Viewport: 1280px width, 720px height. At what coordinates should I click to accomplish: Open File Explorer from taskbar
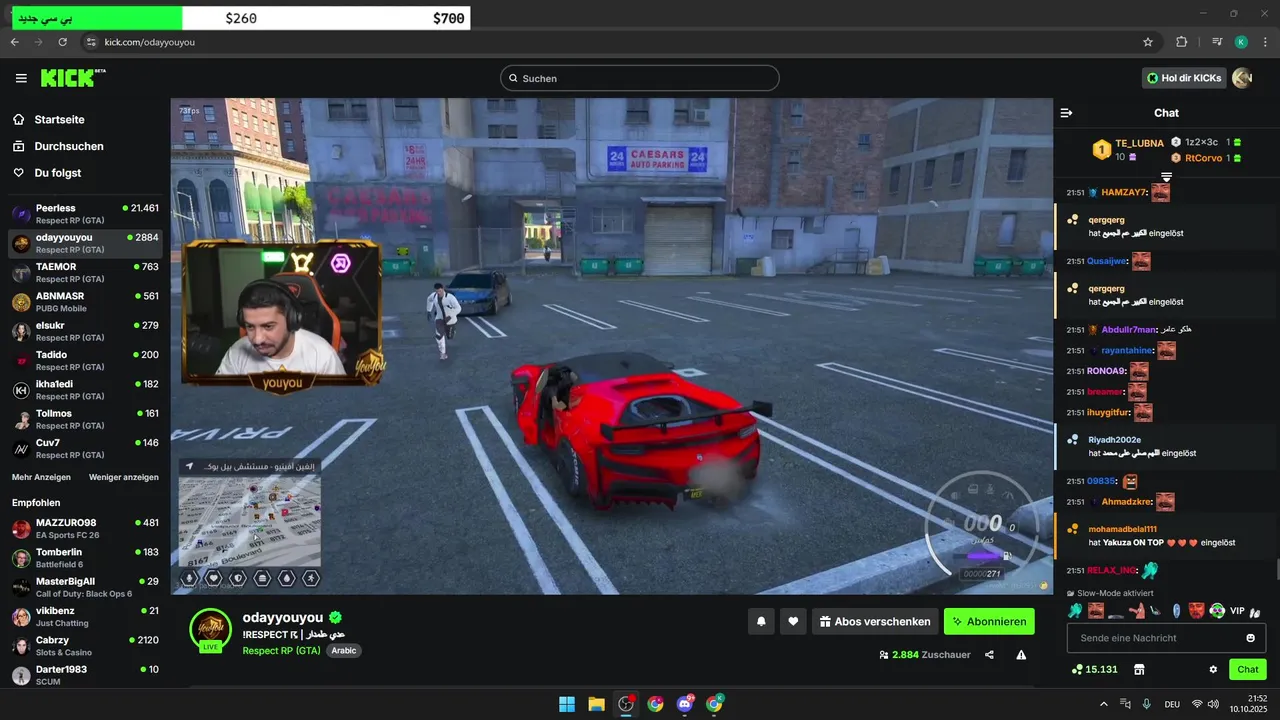point(596,704)
